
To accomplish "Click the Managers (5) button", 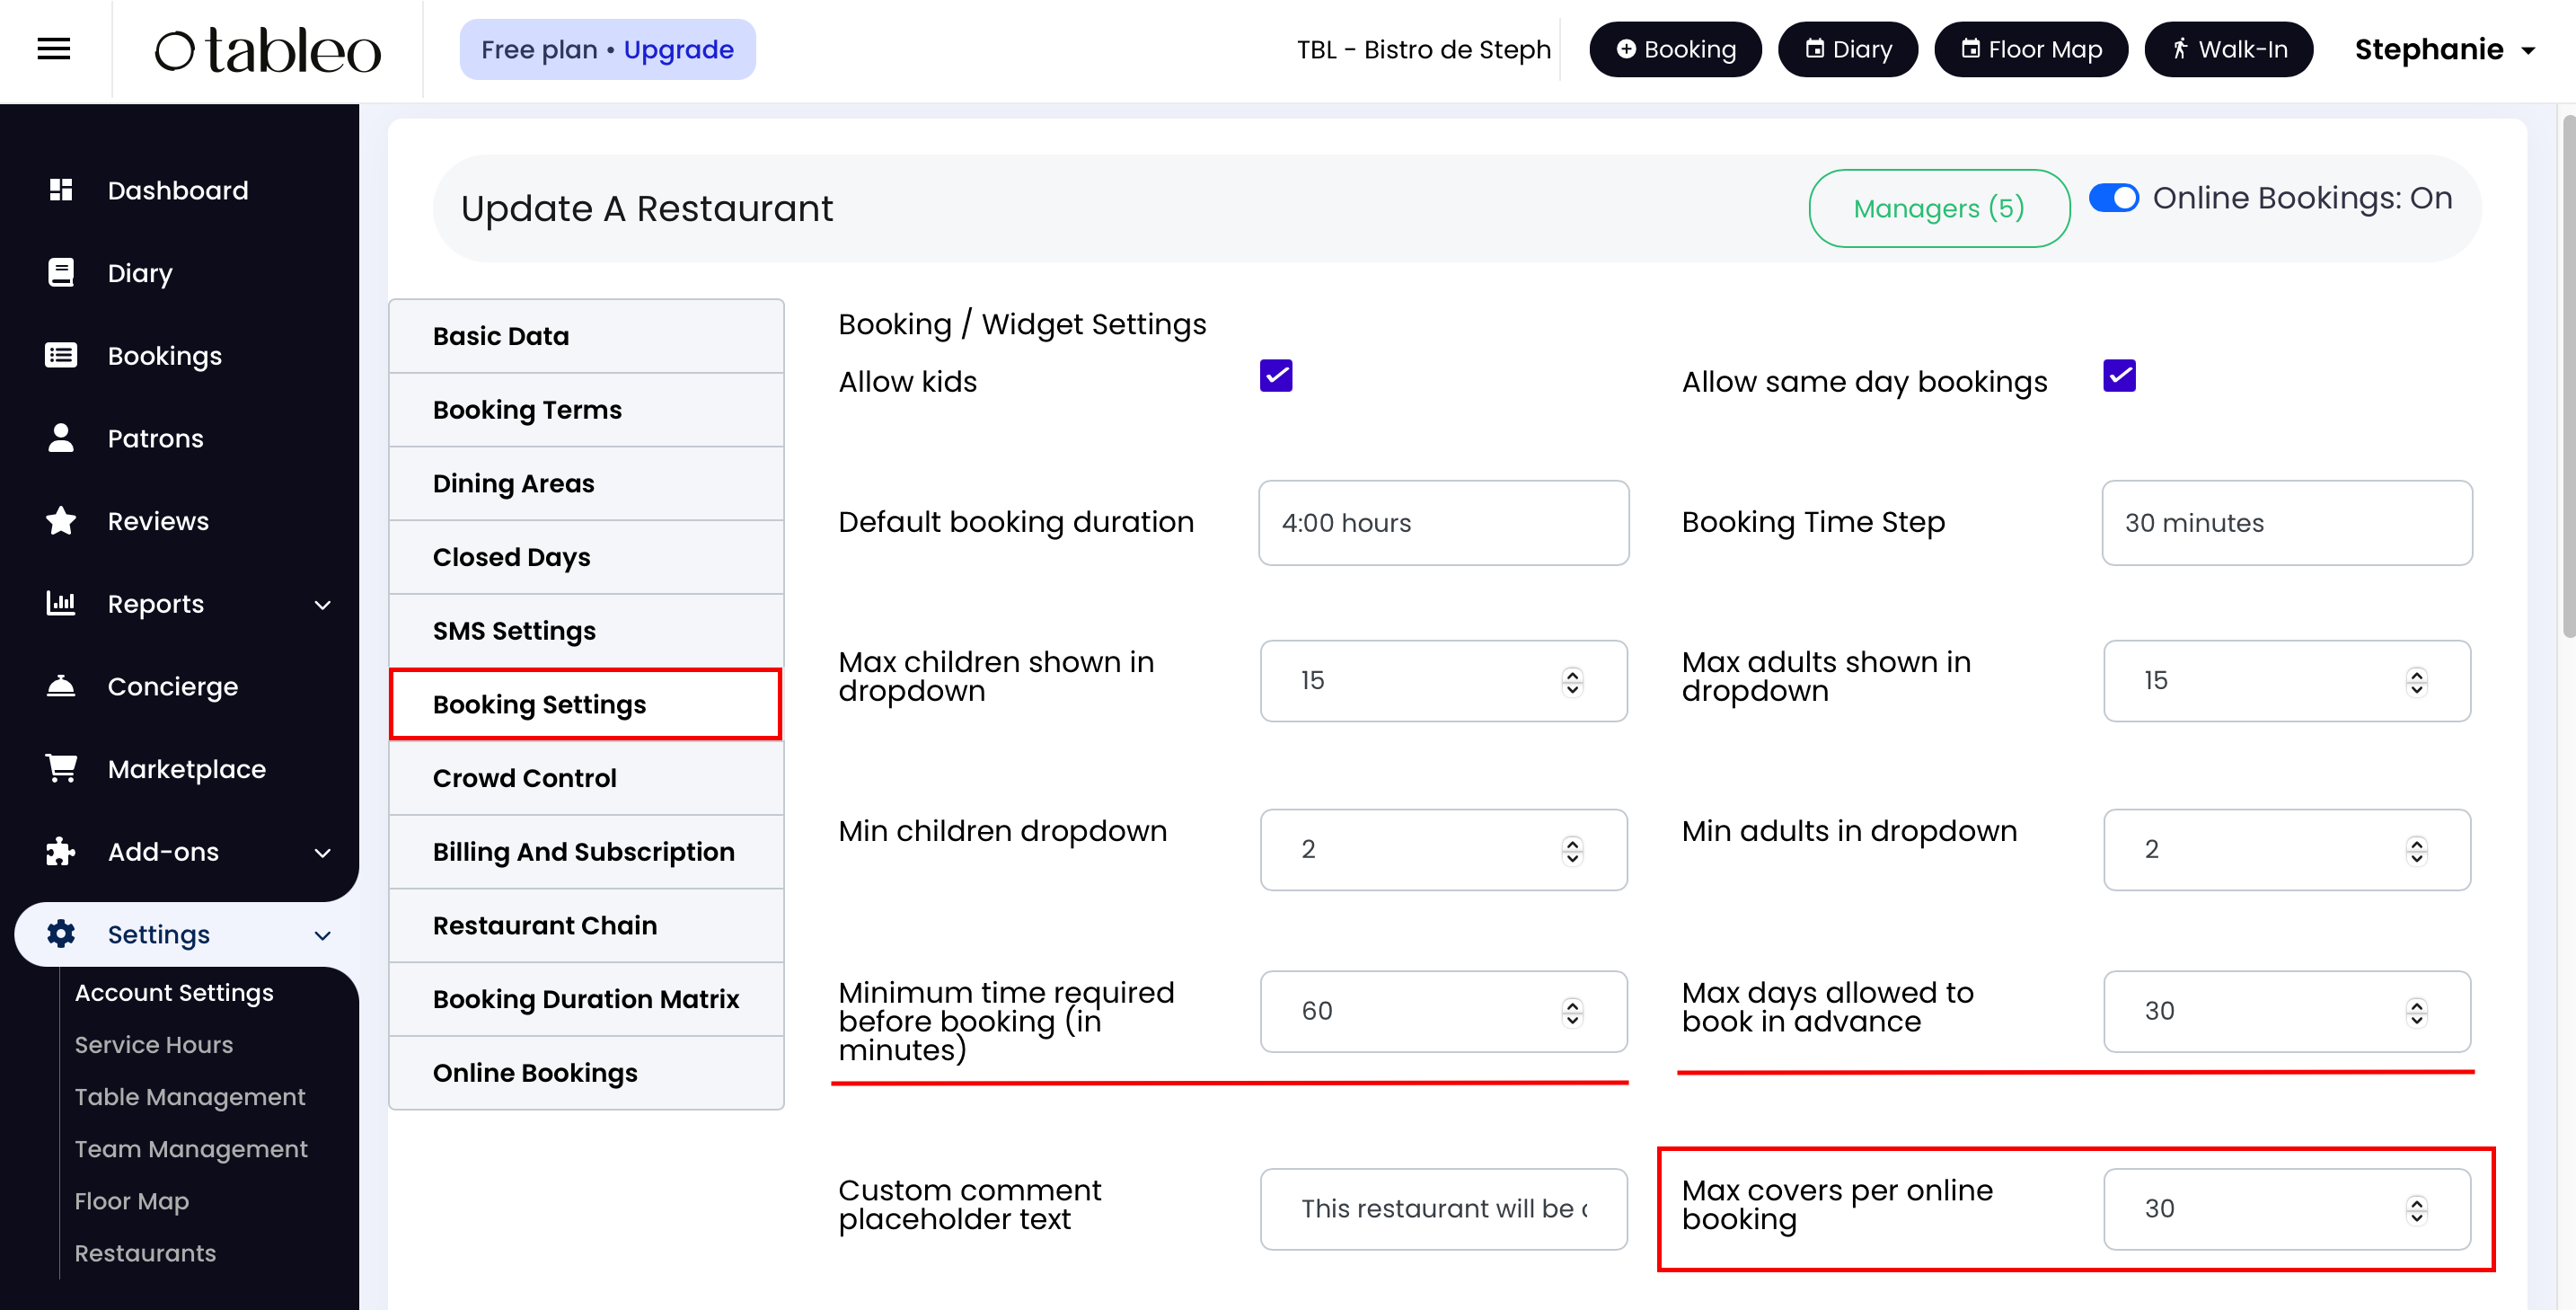I will (1938, 208).
